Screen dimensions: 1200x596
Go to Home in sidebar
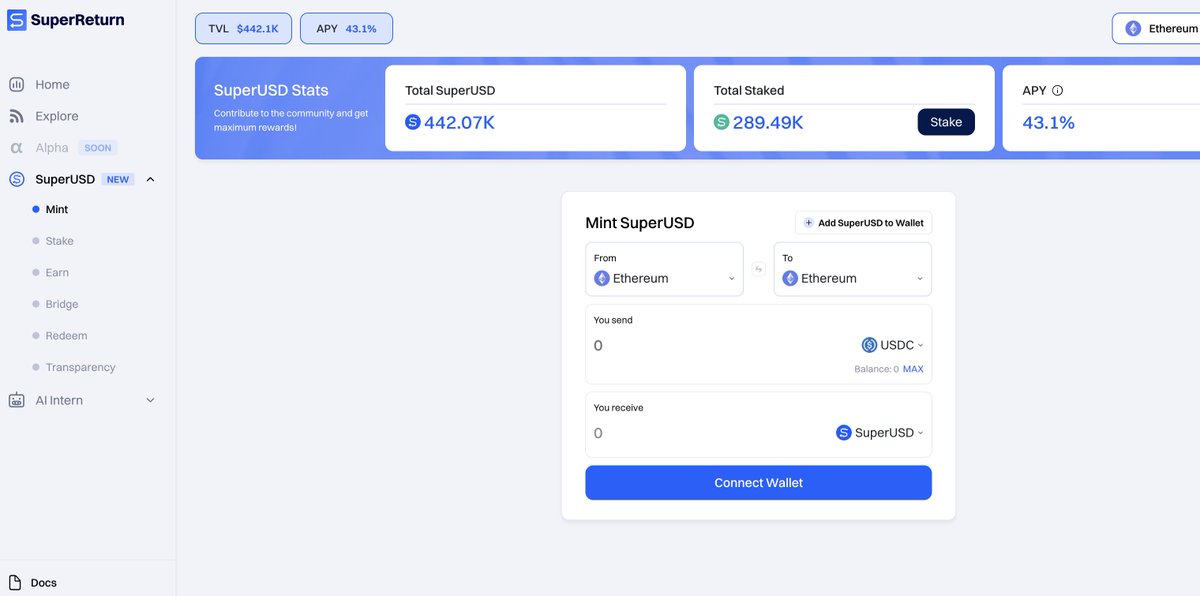point(52,85)
